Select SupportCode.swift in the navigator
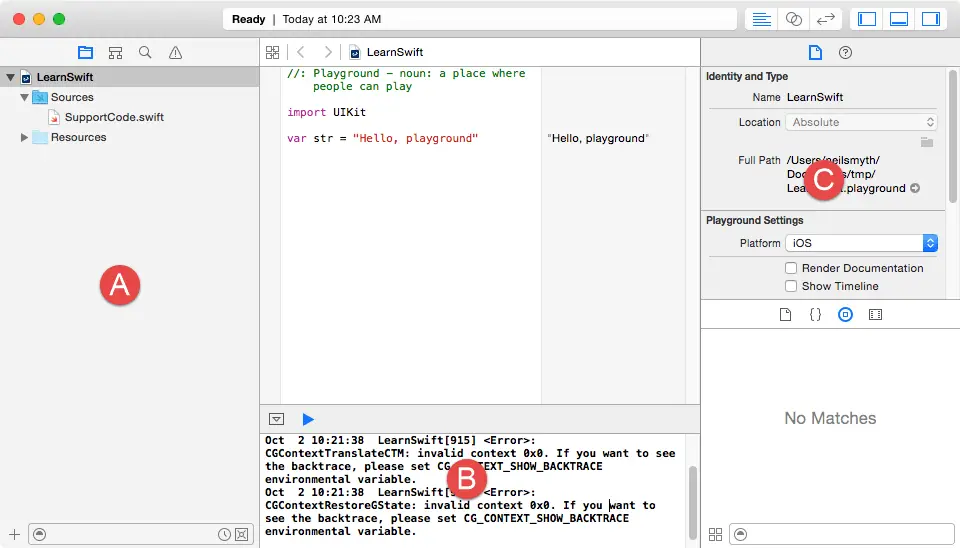 (113, 117)
